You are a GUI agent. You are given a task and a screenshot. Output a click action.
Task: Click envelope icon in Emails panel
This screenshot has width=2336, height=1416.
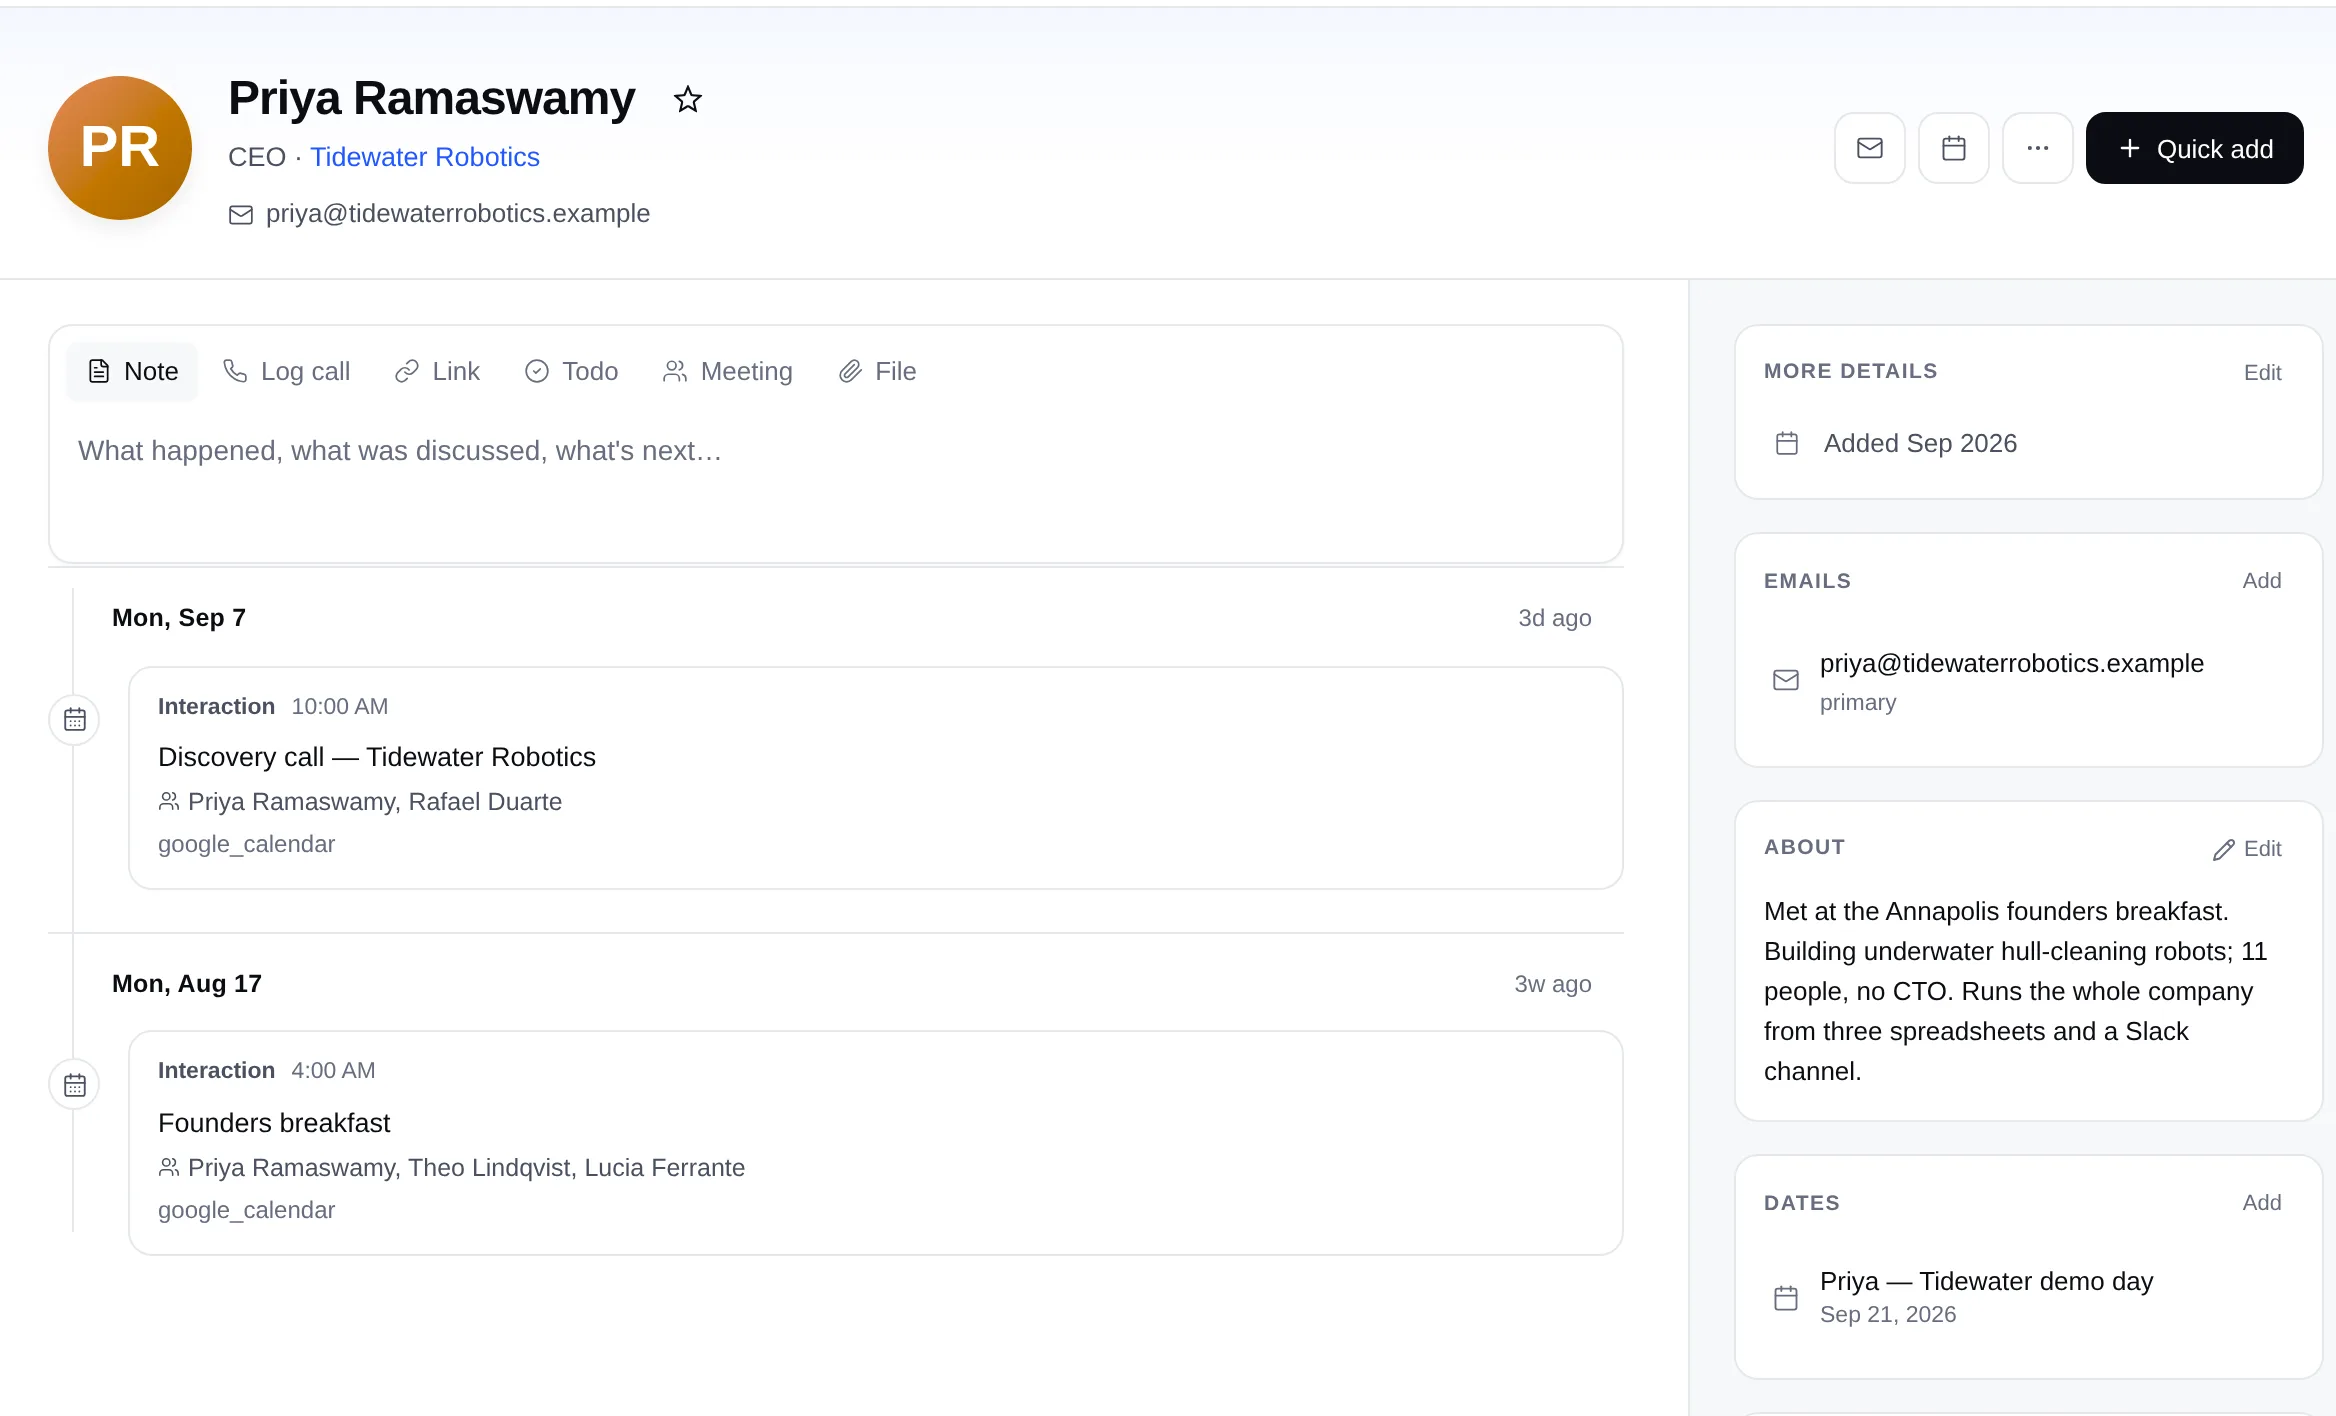[1786, 680]
